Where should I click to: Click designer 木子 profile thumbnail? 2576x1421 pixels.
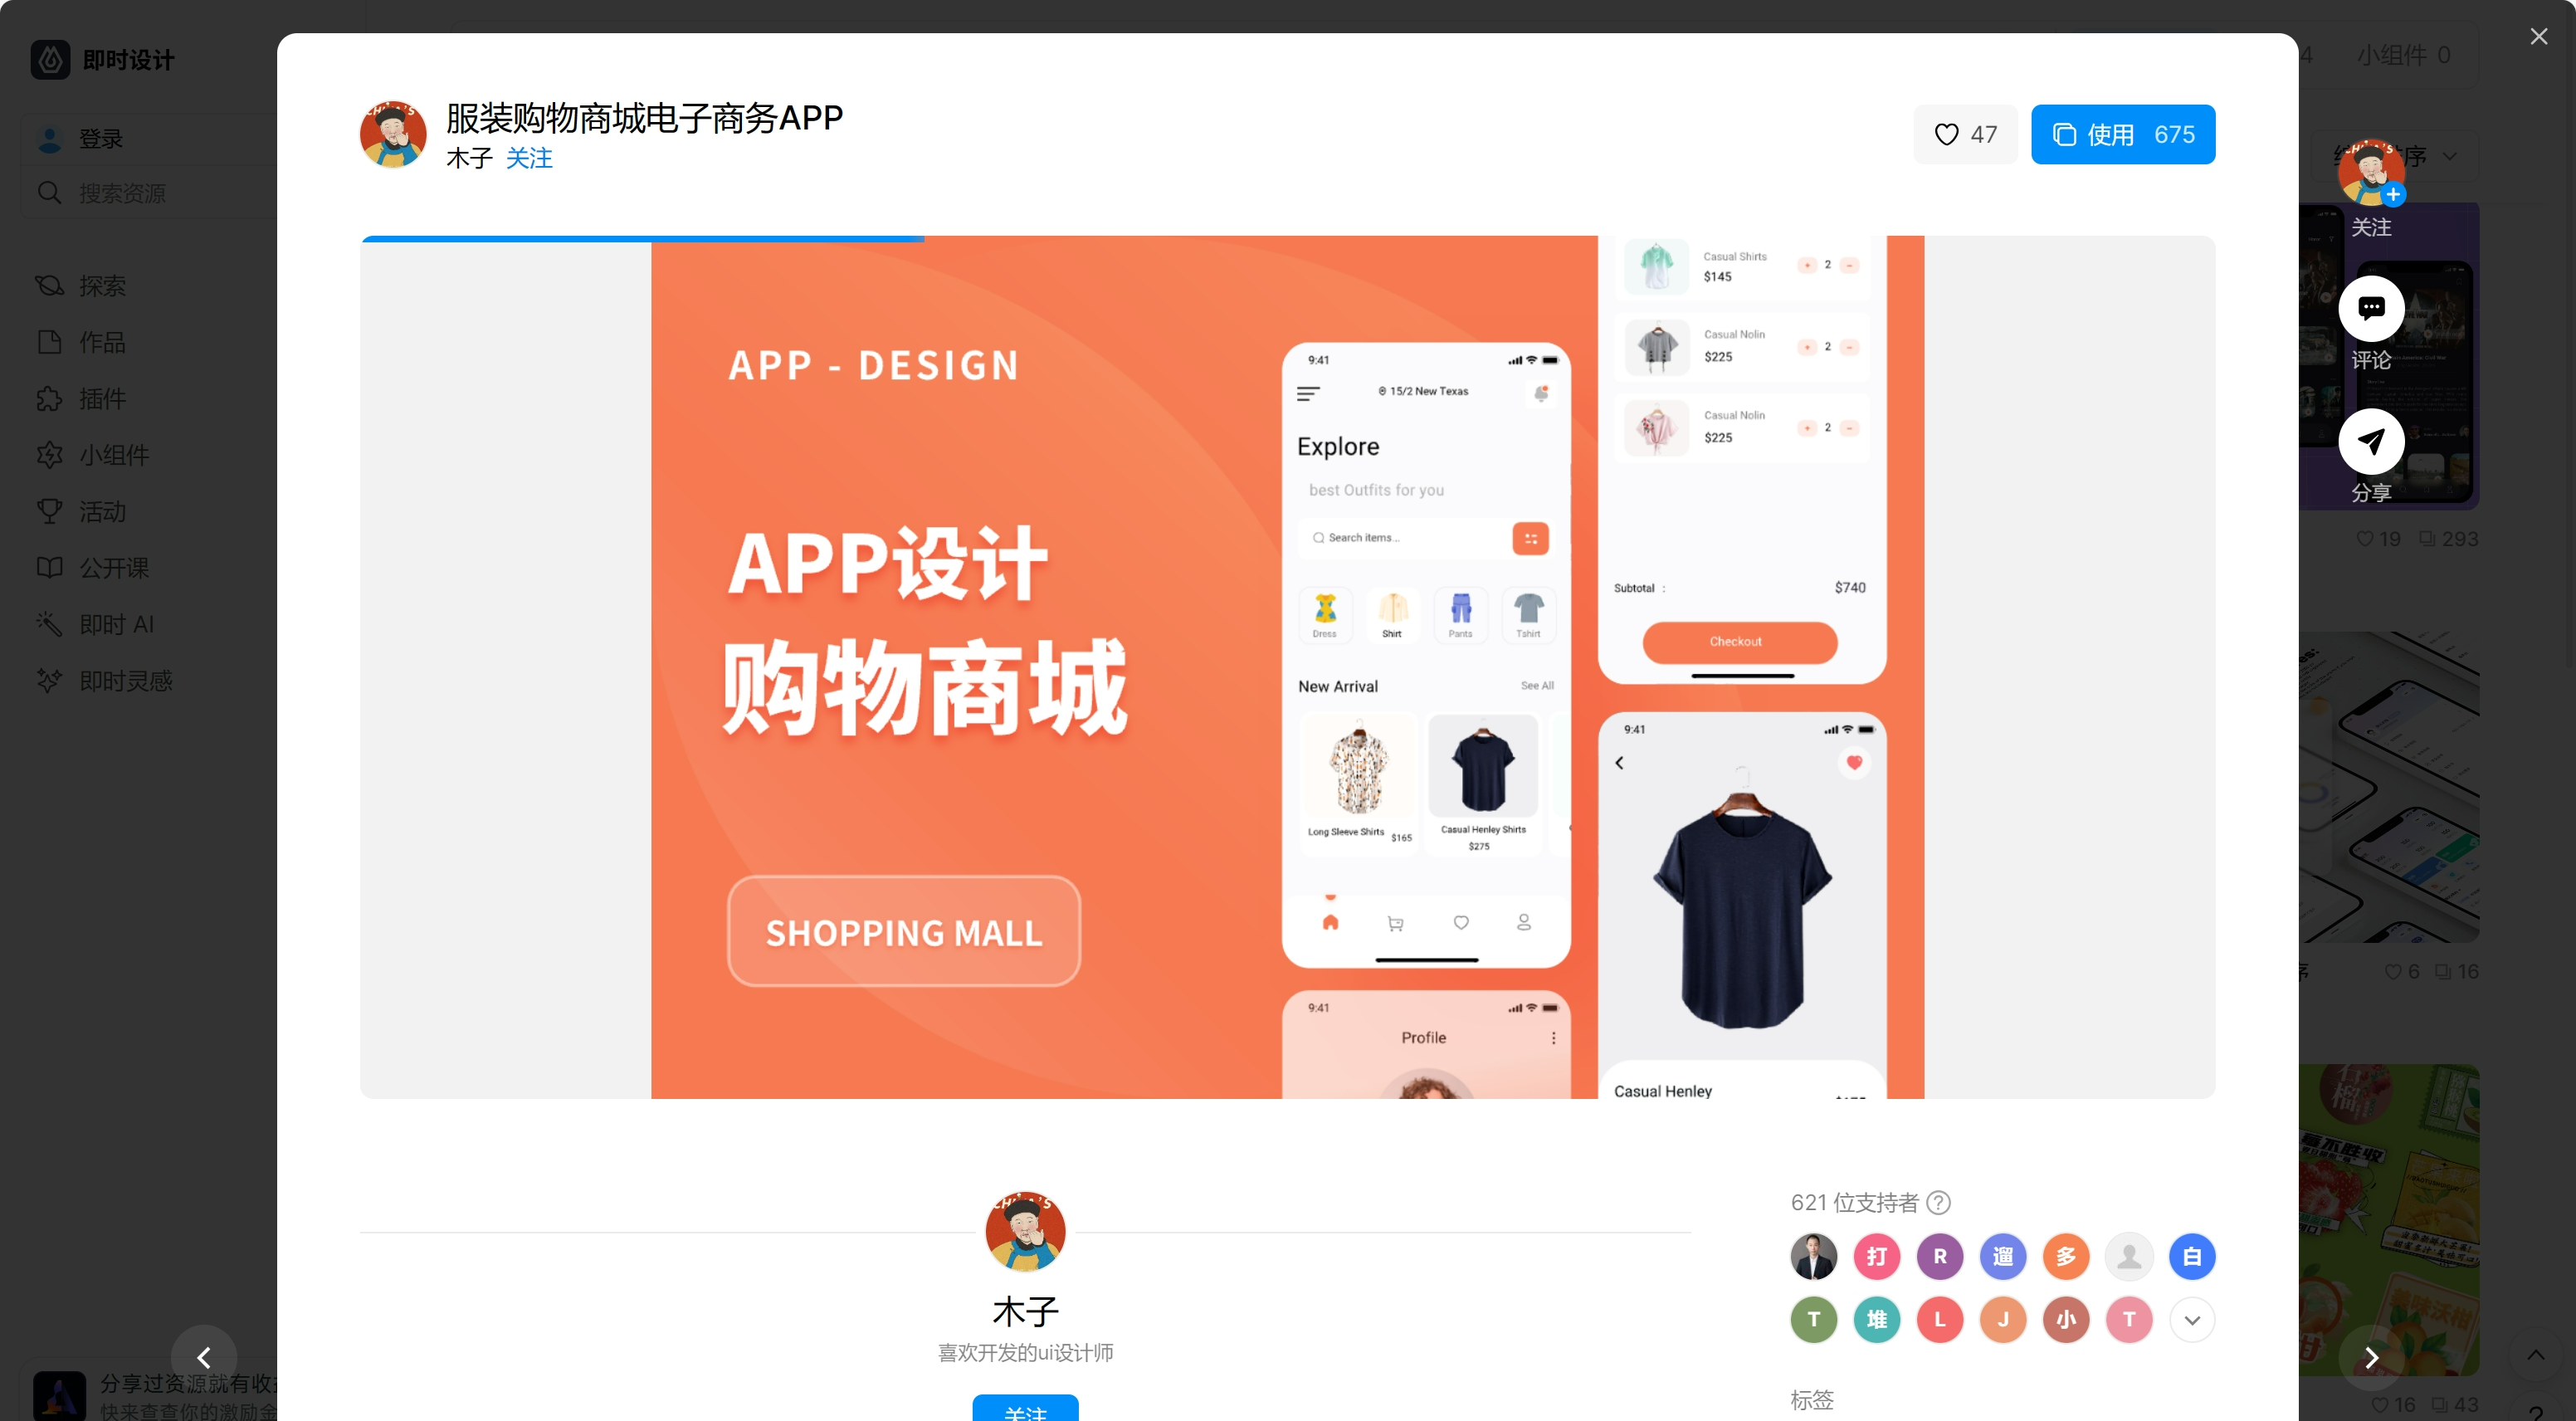(x=393, y=133)
